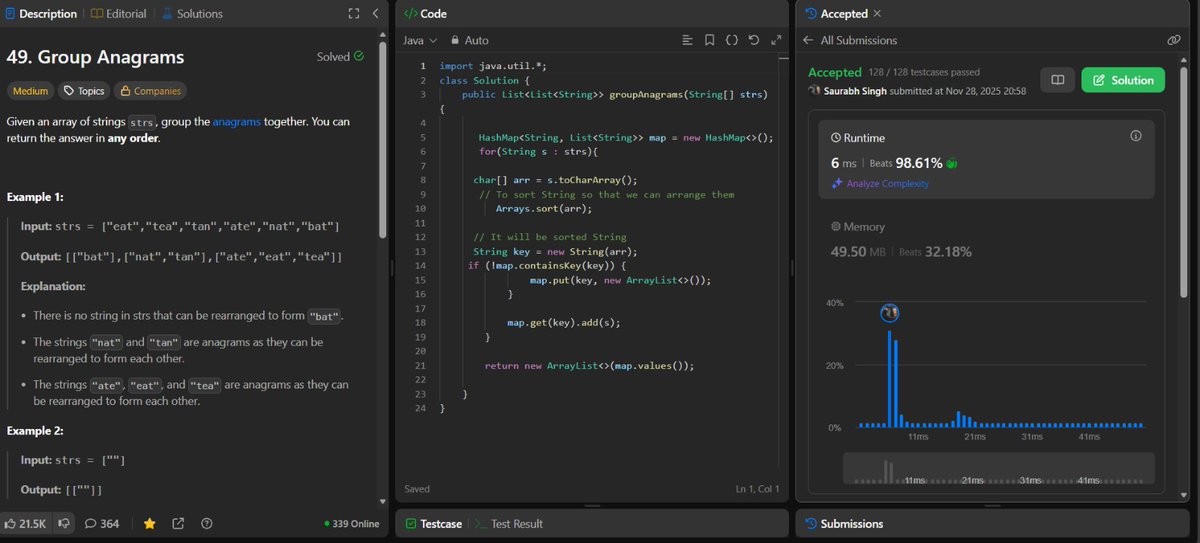Click the 128 / 128 testcases passed text

924,72
